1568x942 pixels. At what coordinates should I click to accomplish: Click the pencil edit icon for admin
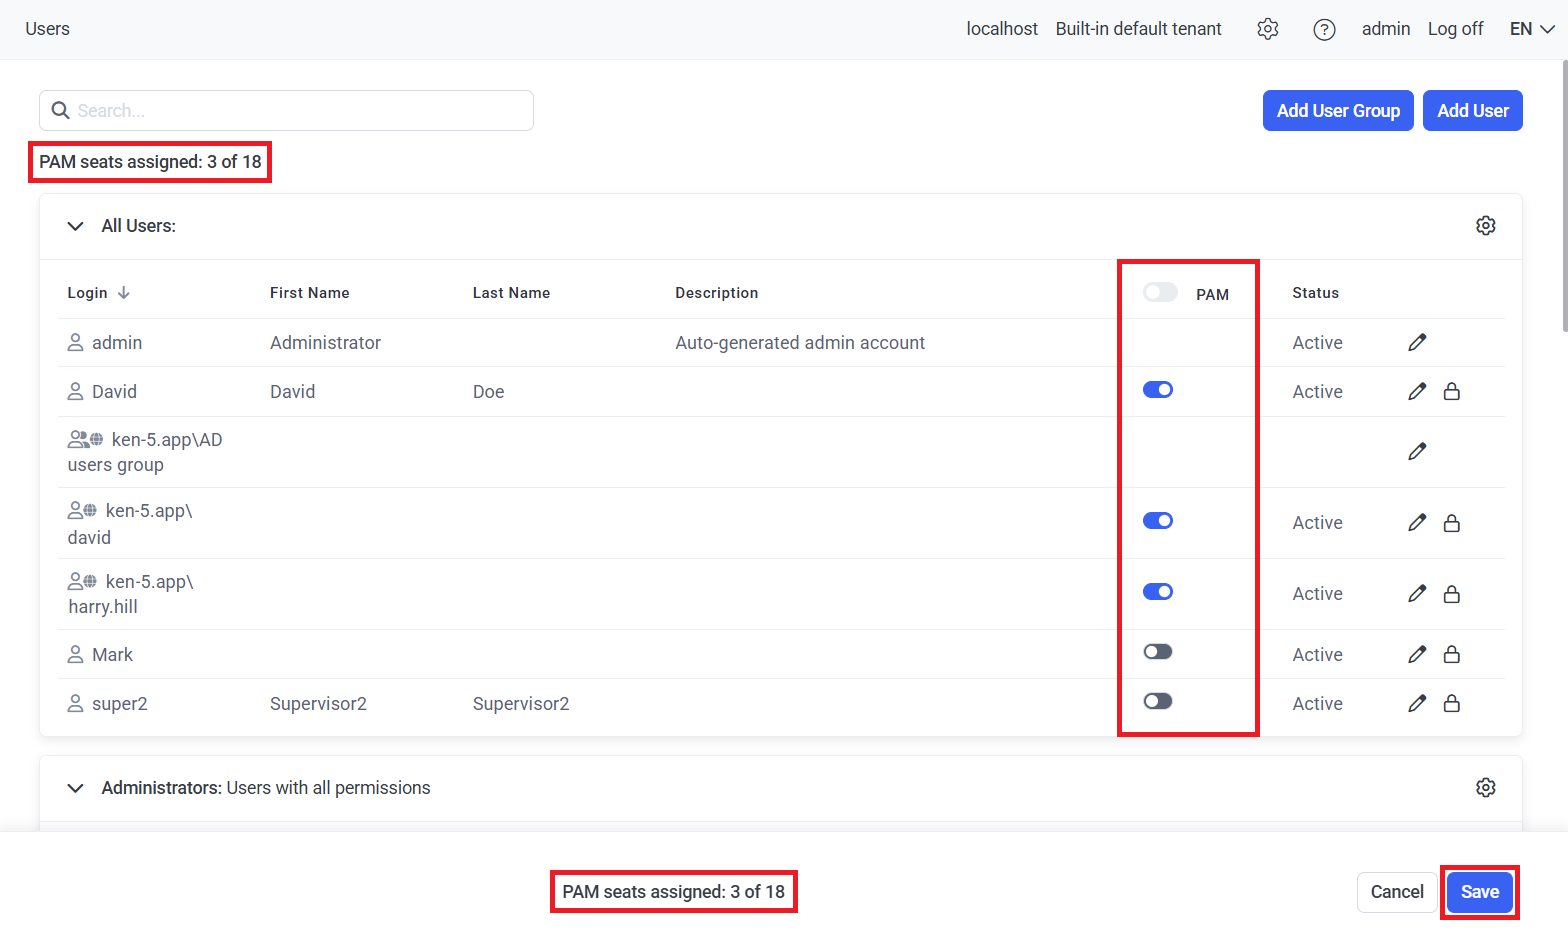click(1417, 343)
